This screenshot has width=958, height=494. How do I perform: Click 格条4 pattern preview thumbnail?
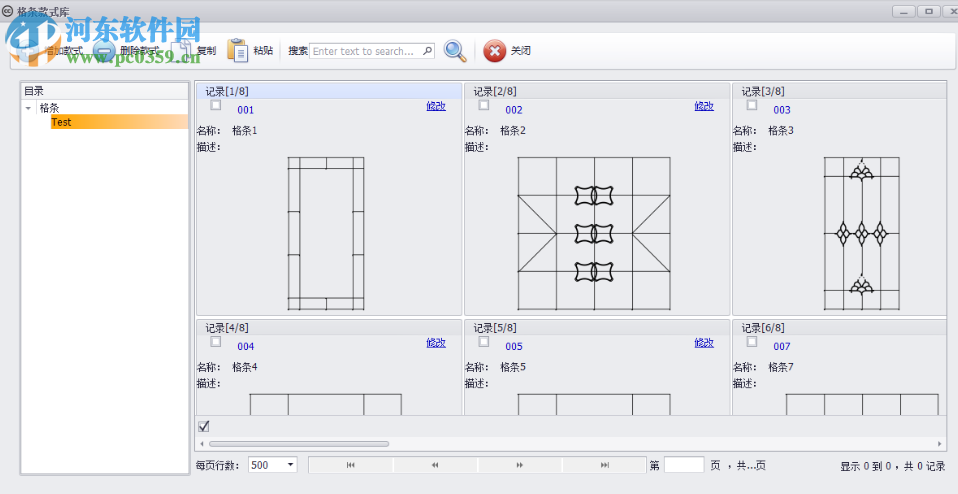tap(326, 404)
